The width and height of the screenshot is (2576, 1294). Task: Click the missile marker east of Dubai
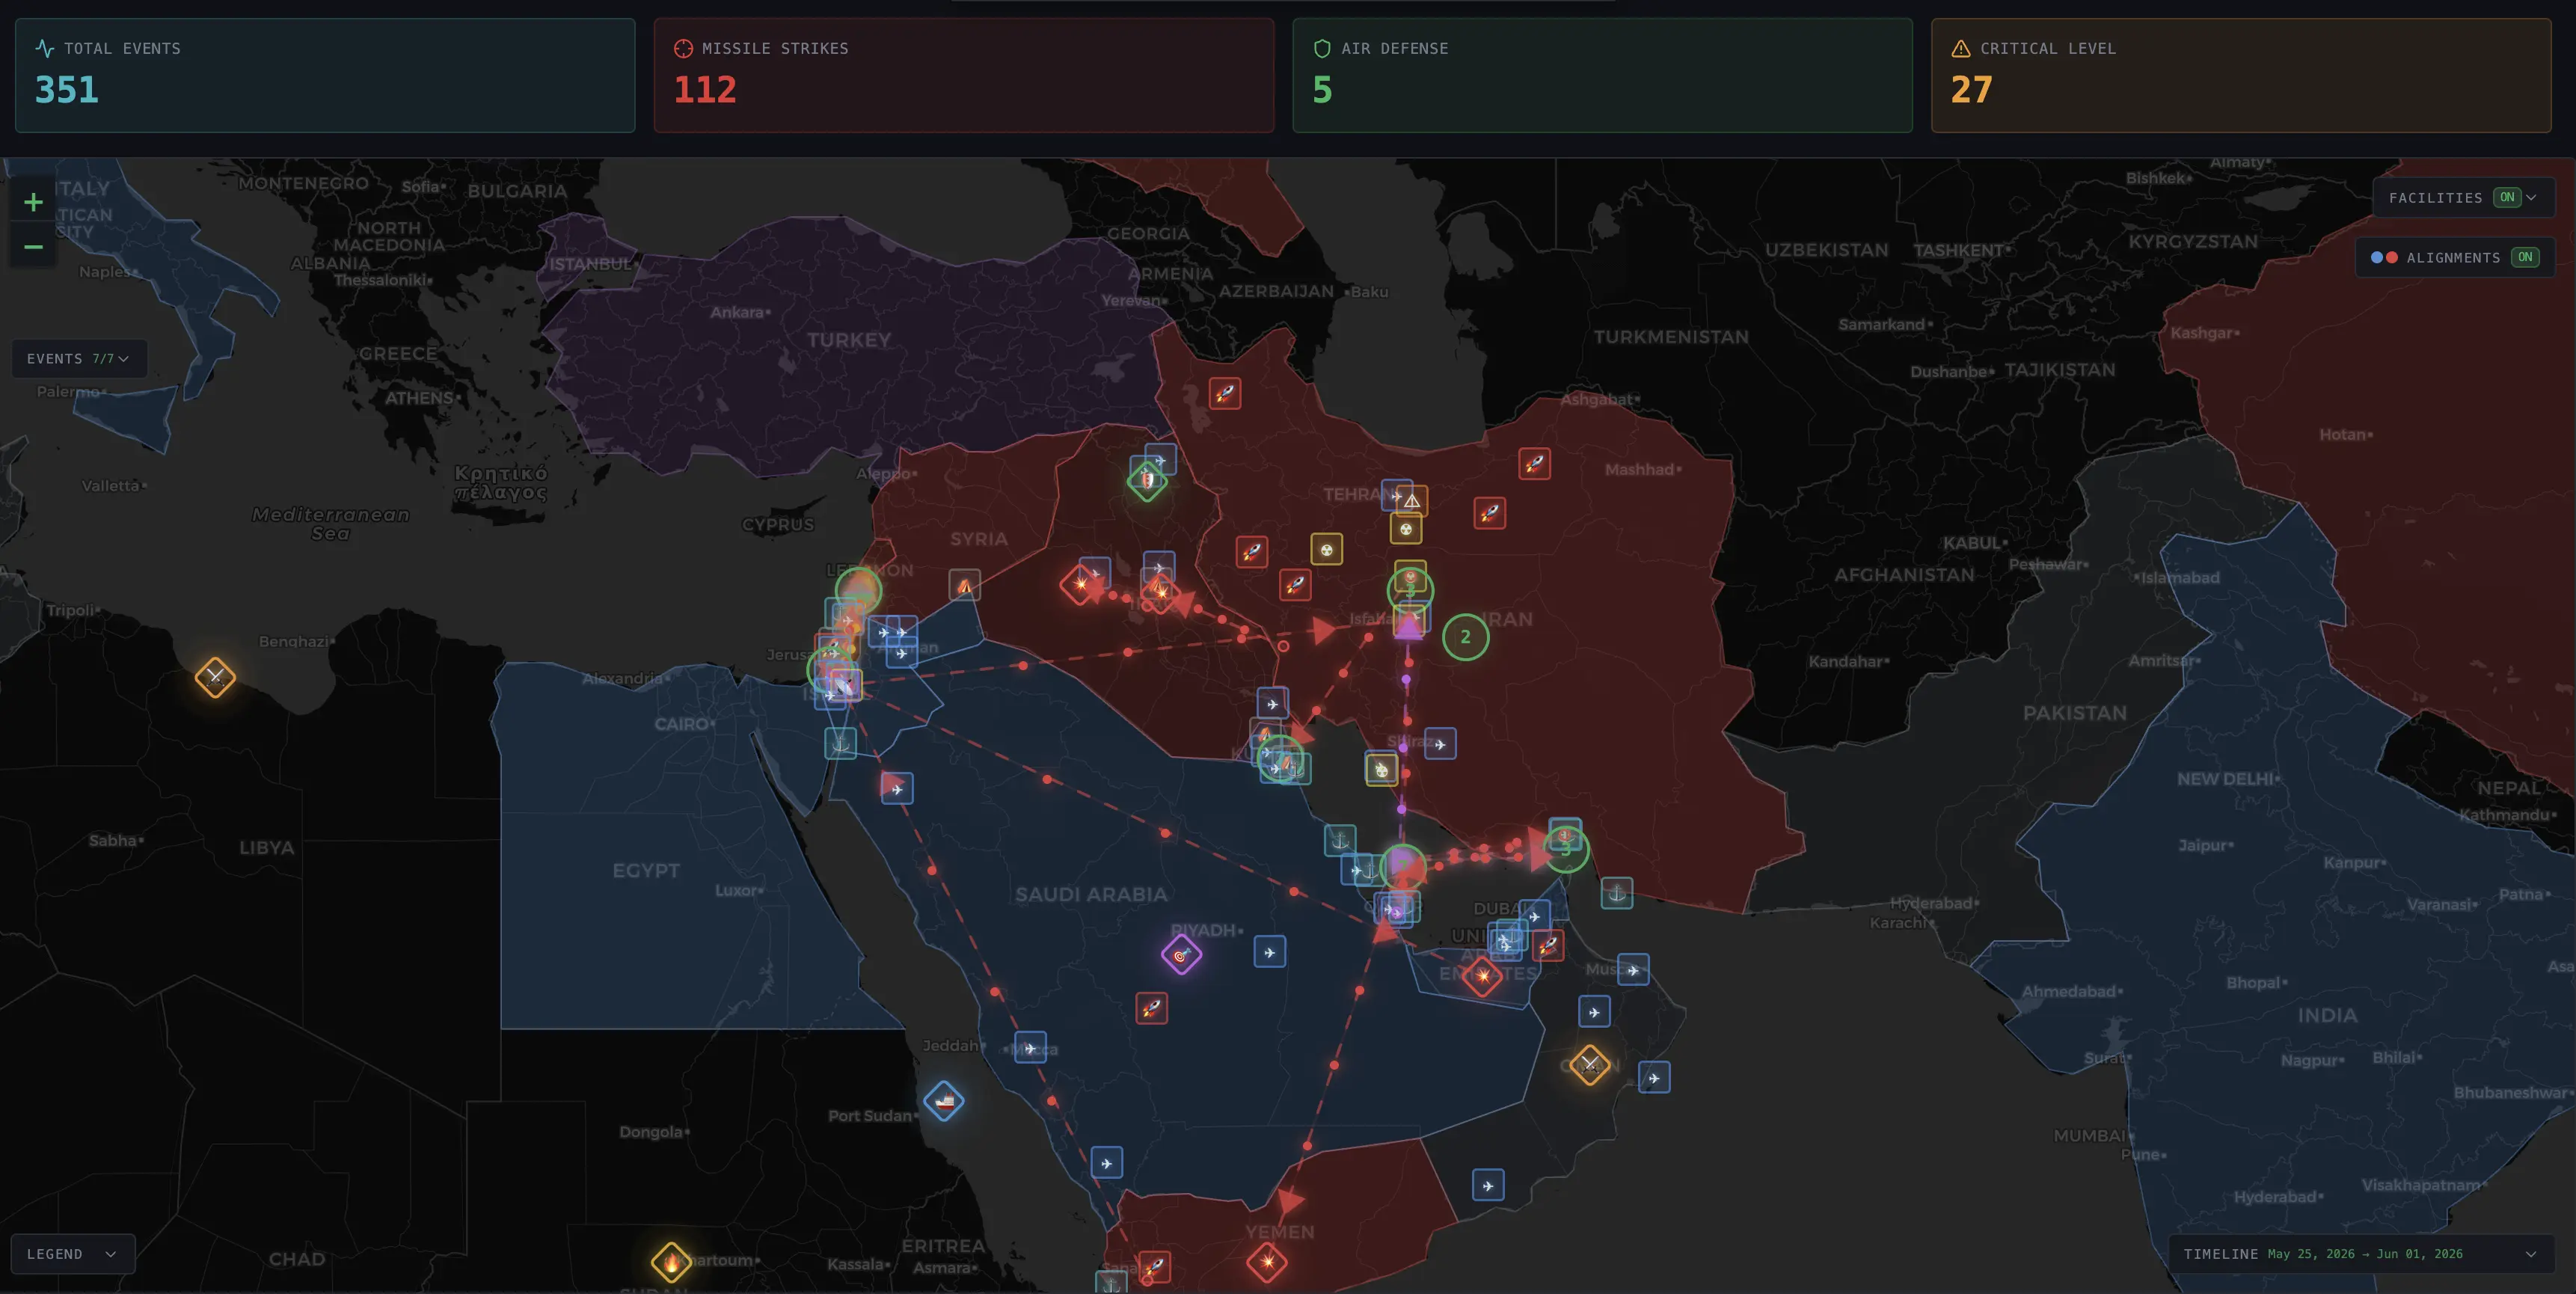[1548, 945]
